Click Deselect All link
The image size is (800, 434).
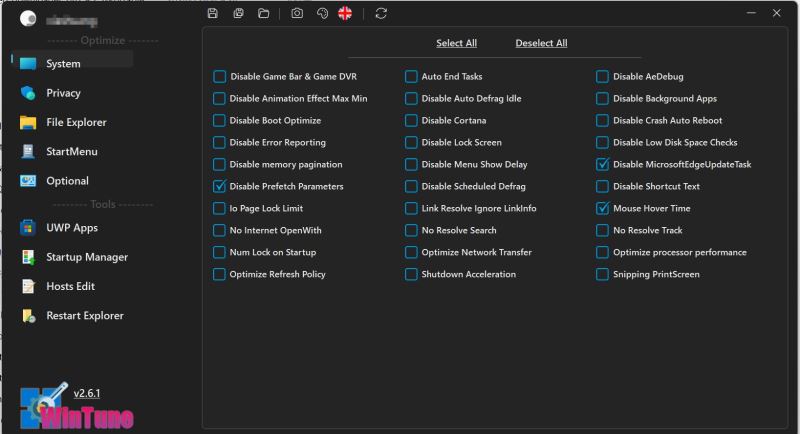click(x=541, y=43)
